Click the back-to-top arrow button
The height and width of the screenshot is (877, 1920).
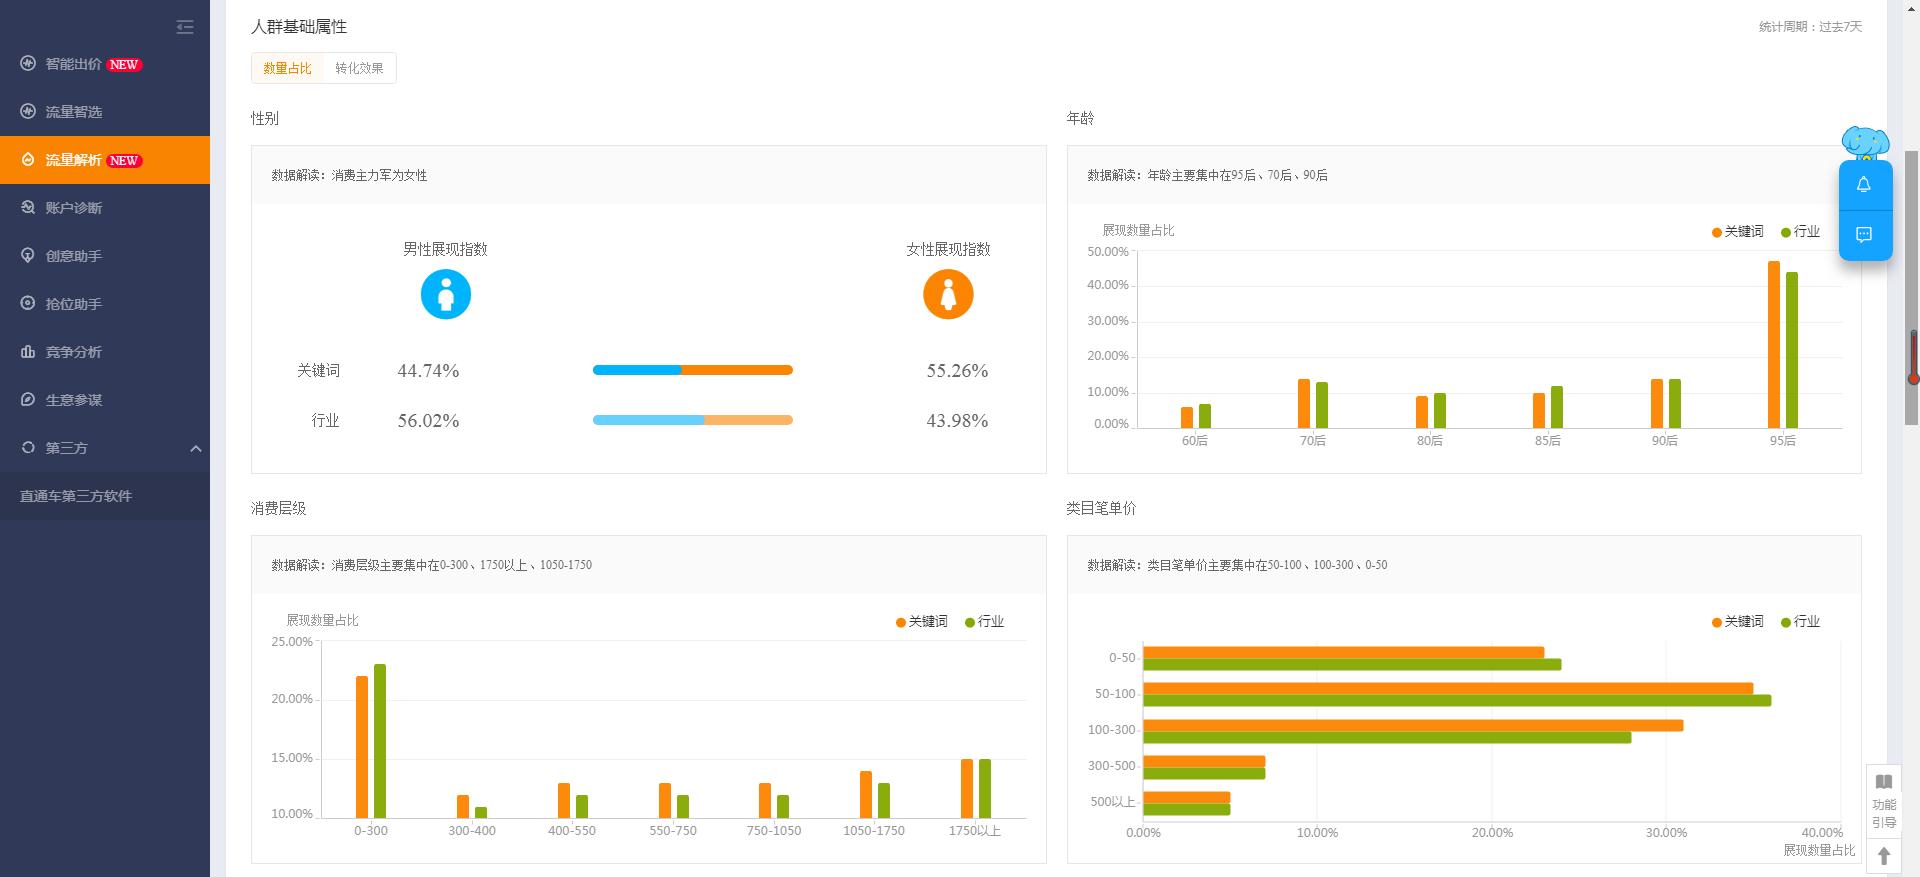coord(1884,856)
